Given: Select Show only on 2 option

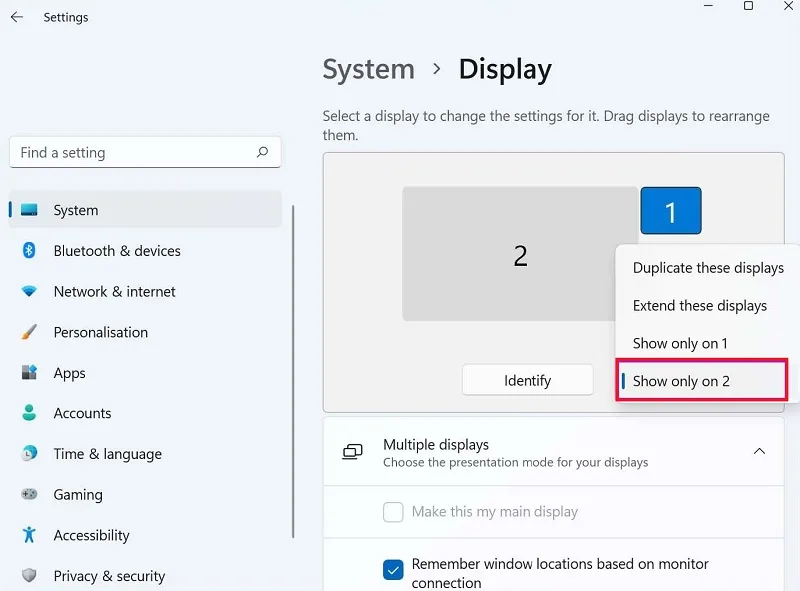Looking at the screenshot, I should click(x=702, y=380).
